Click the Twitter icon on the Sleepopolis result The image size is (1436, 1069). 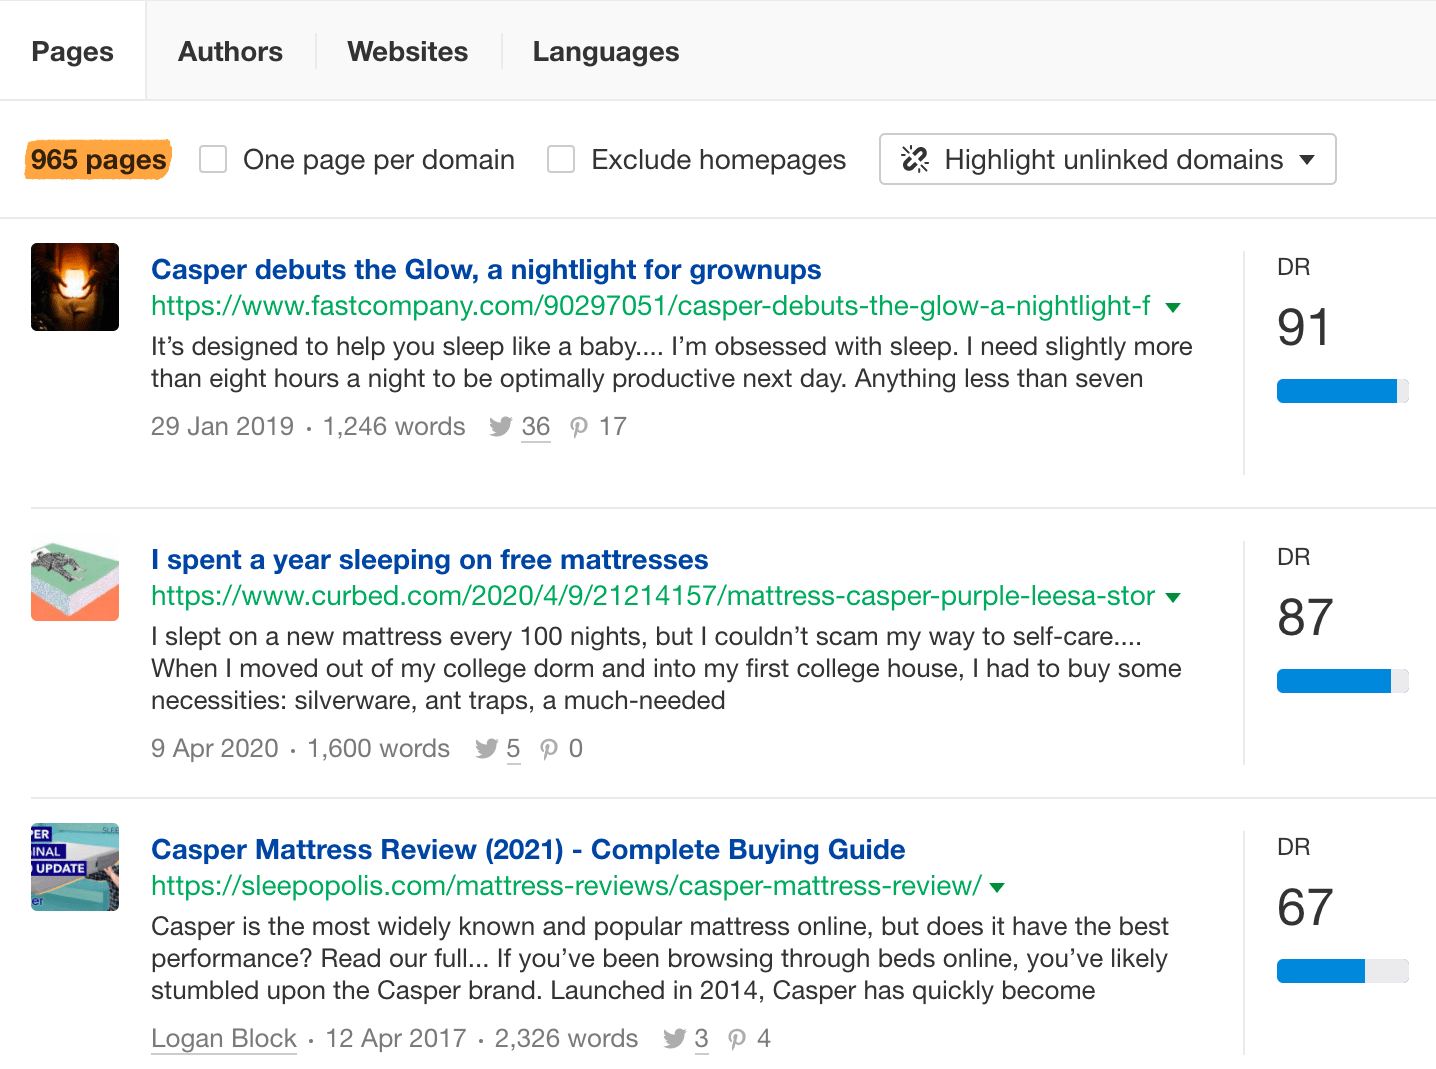674,1039
